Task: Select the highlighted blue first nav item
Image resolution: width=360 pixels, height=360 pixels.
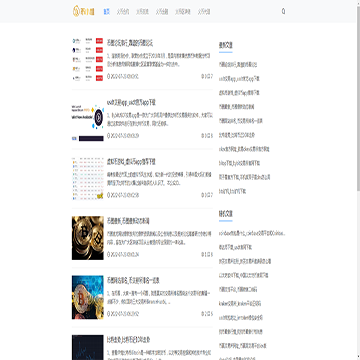Action: click(106, 12)
